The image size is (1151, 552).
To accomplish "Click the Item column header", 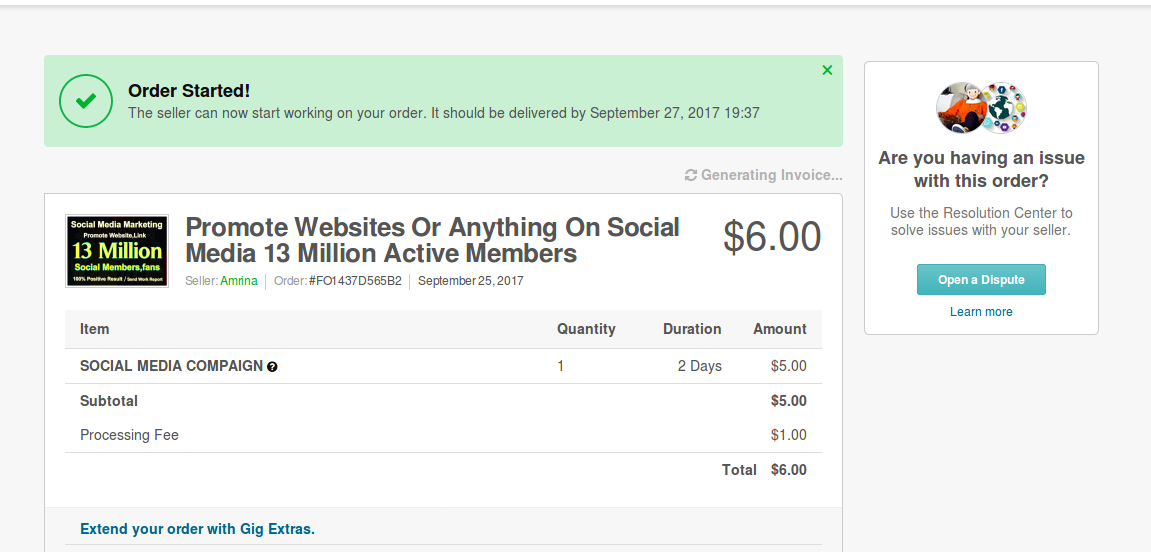I will (x=95, y=329).
